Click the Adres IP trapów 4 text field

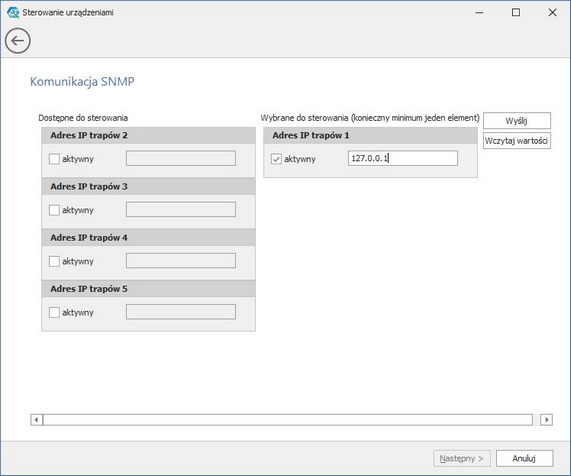coord(181,261)
